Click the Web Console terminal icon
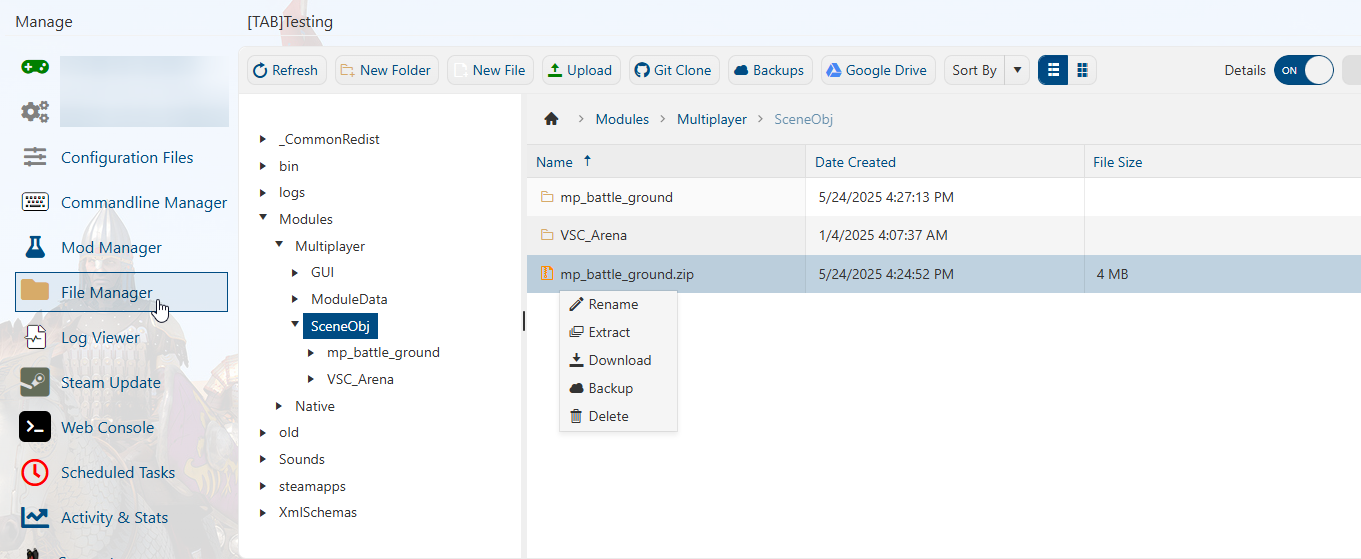1361x559 pixels. [35, 427]
